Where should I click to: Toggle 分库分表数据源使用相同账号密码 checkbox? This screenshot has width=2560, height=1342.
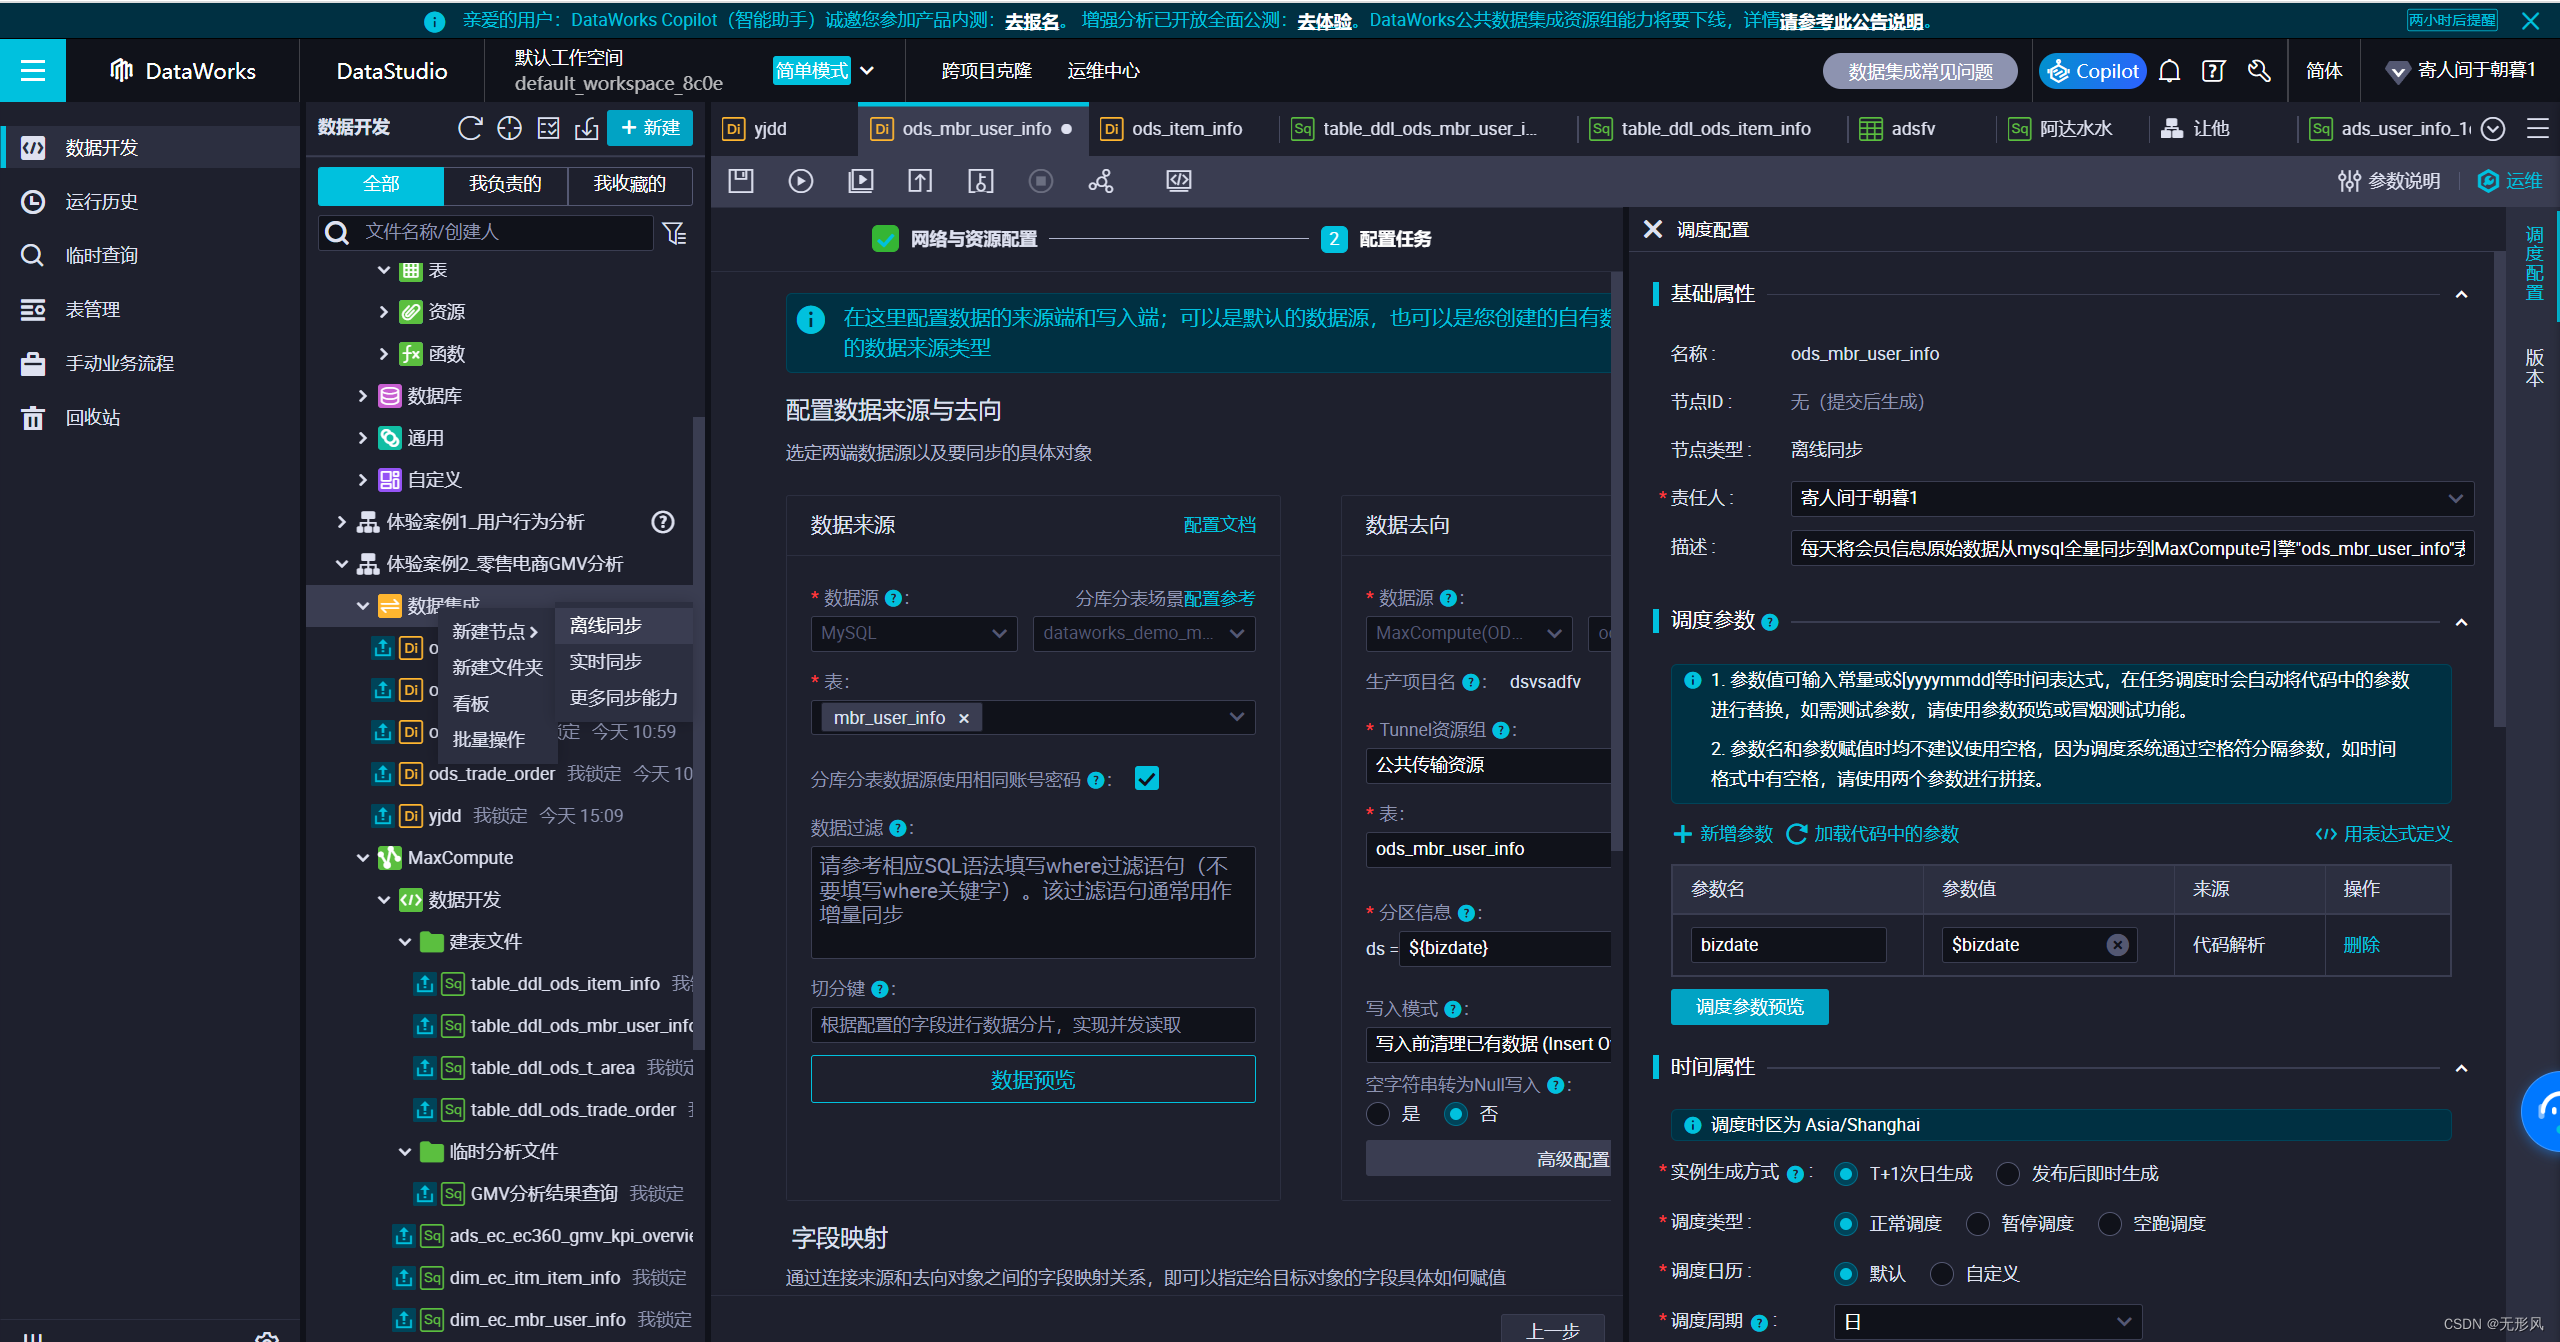click(1147, 779)
